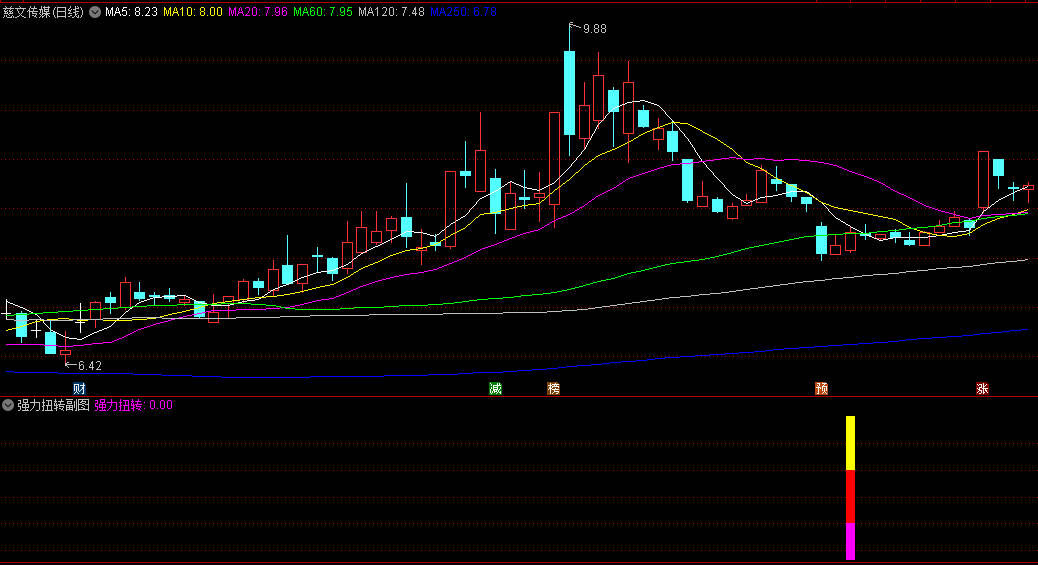Click the green 减 marker icon
The height and width of the screenshot is (565, 1038).
click(x=495, y=388)
